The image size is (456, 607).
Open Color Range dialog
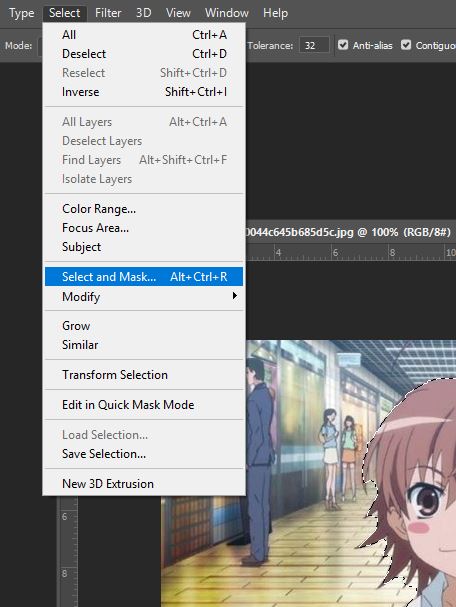(144, 209)
